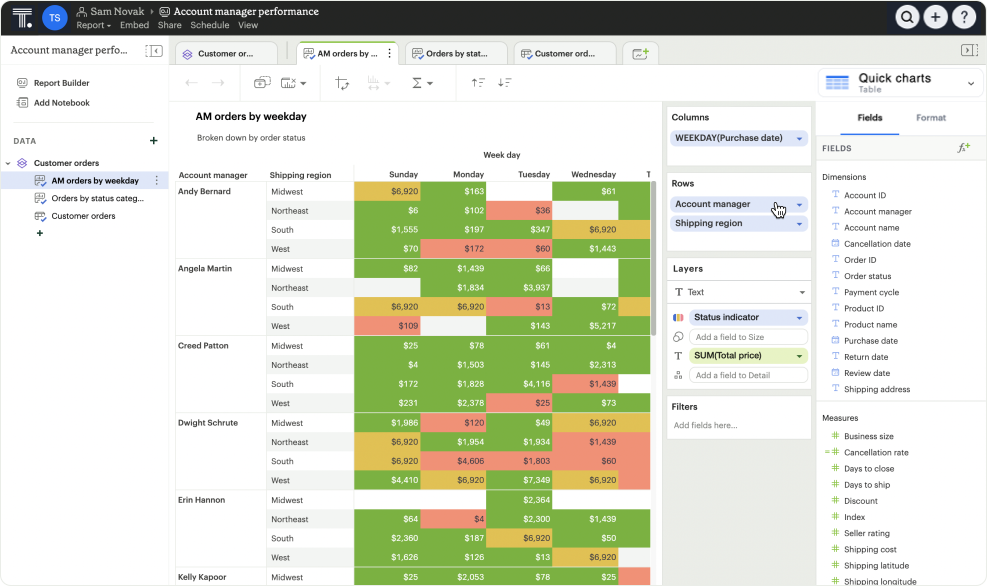987x586 pixels.
Task: Collapse the right fields panel
Action: tap(968, 51)
